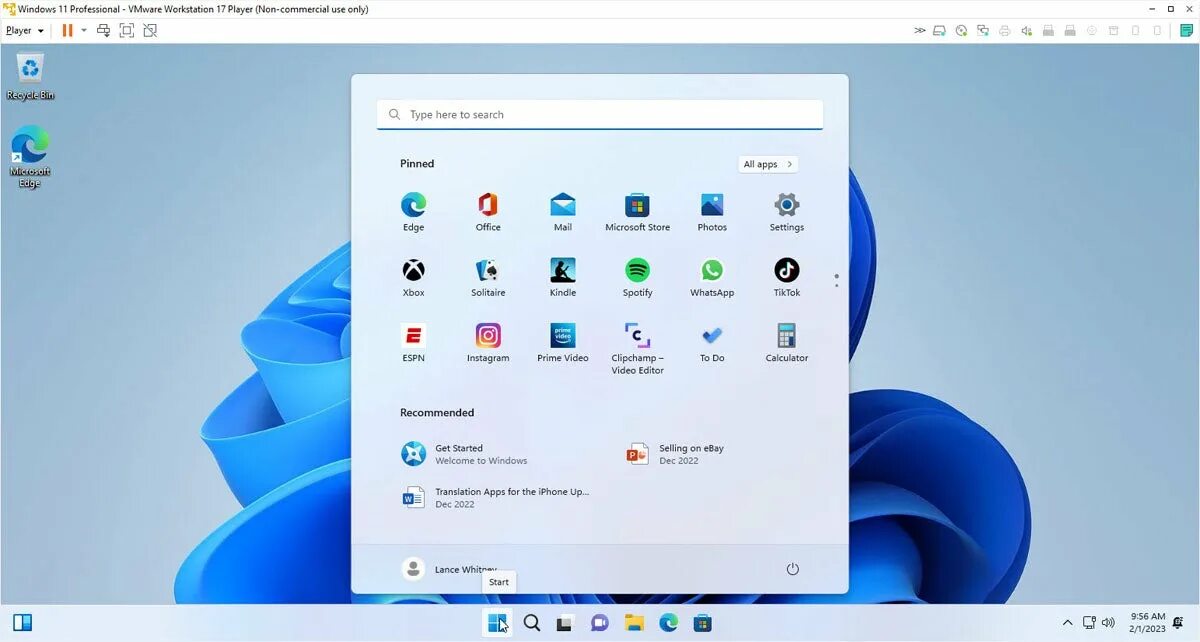
Task: Launch Prime Video
Action: coord(563,343)
